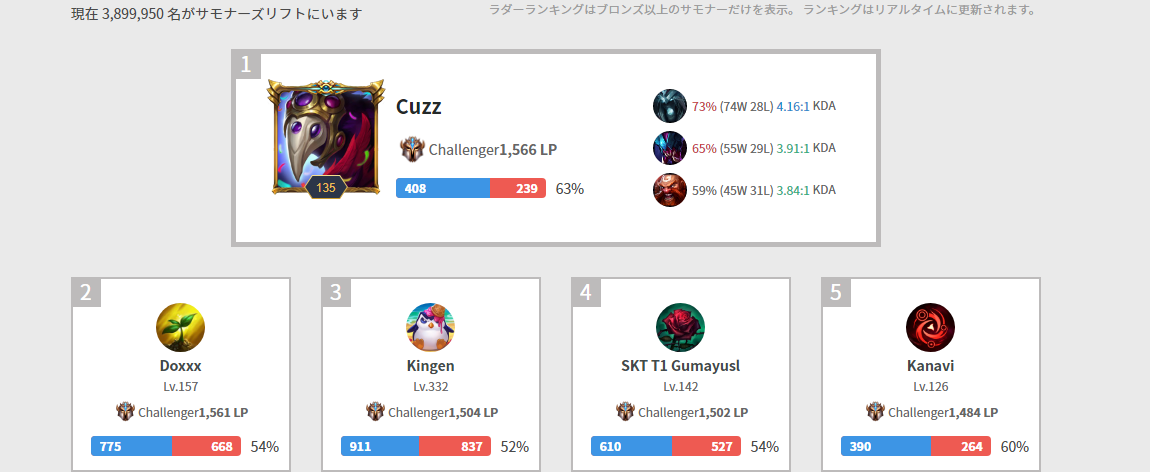
Task: Click SKT T1 Gumayusl's rose profile icon
Action: click(x=681, y=328)
